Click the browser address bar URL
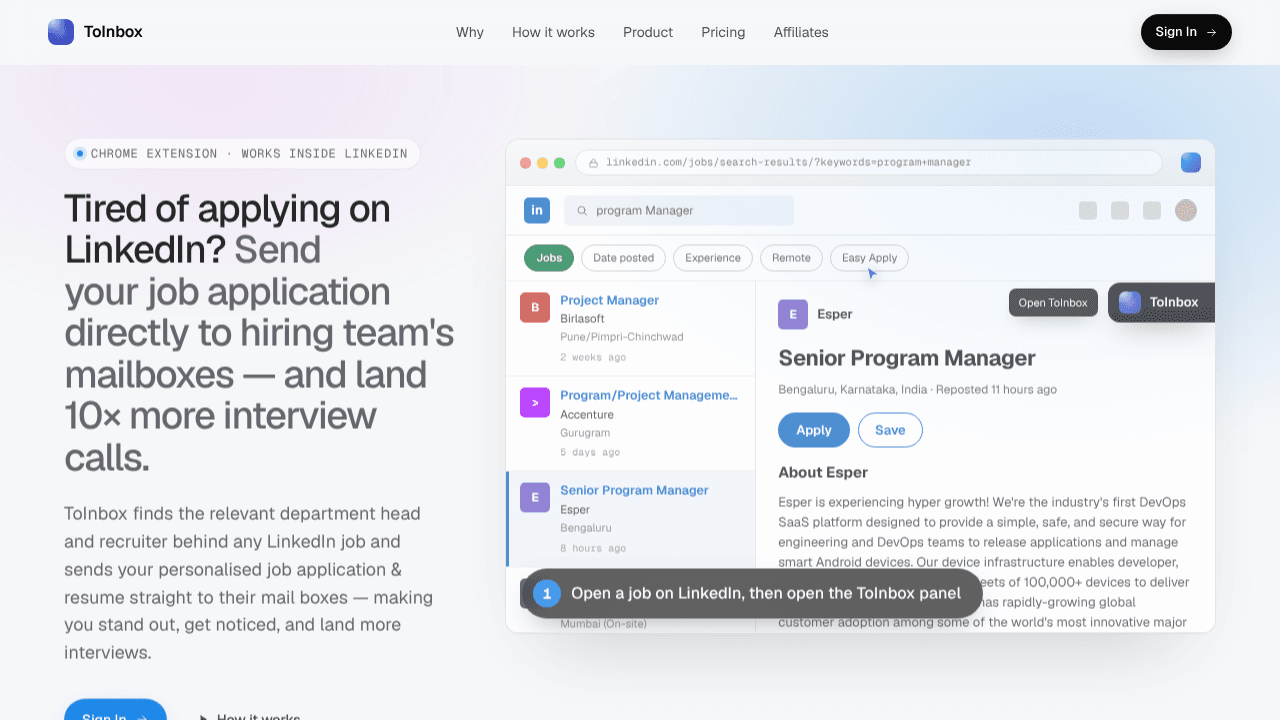The height and width of the screenshot is (720, 1280). click(788, 162)
